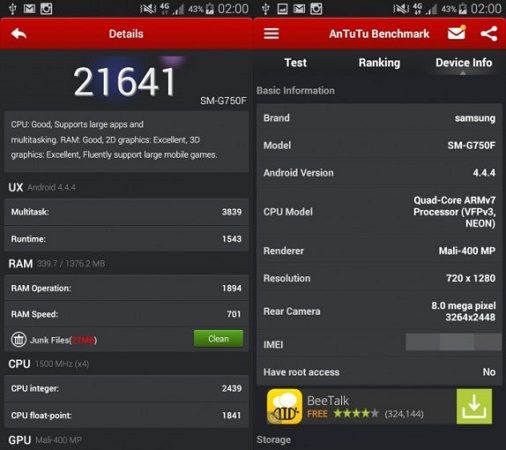Select the CPU Model row
Image resolution: width=506 pixels, height=450 pixels.
(379, 212)
